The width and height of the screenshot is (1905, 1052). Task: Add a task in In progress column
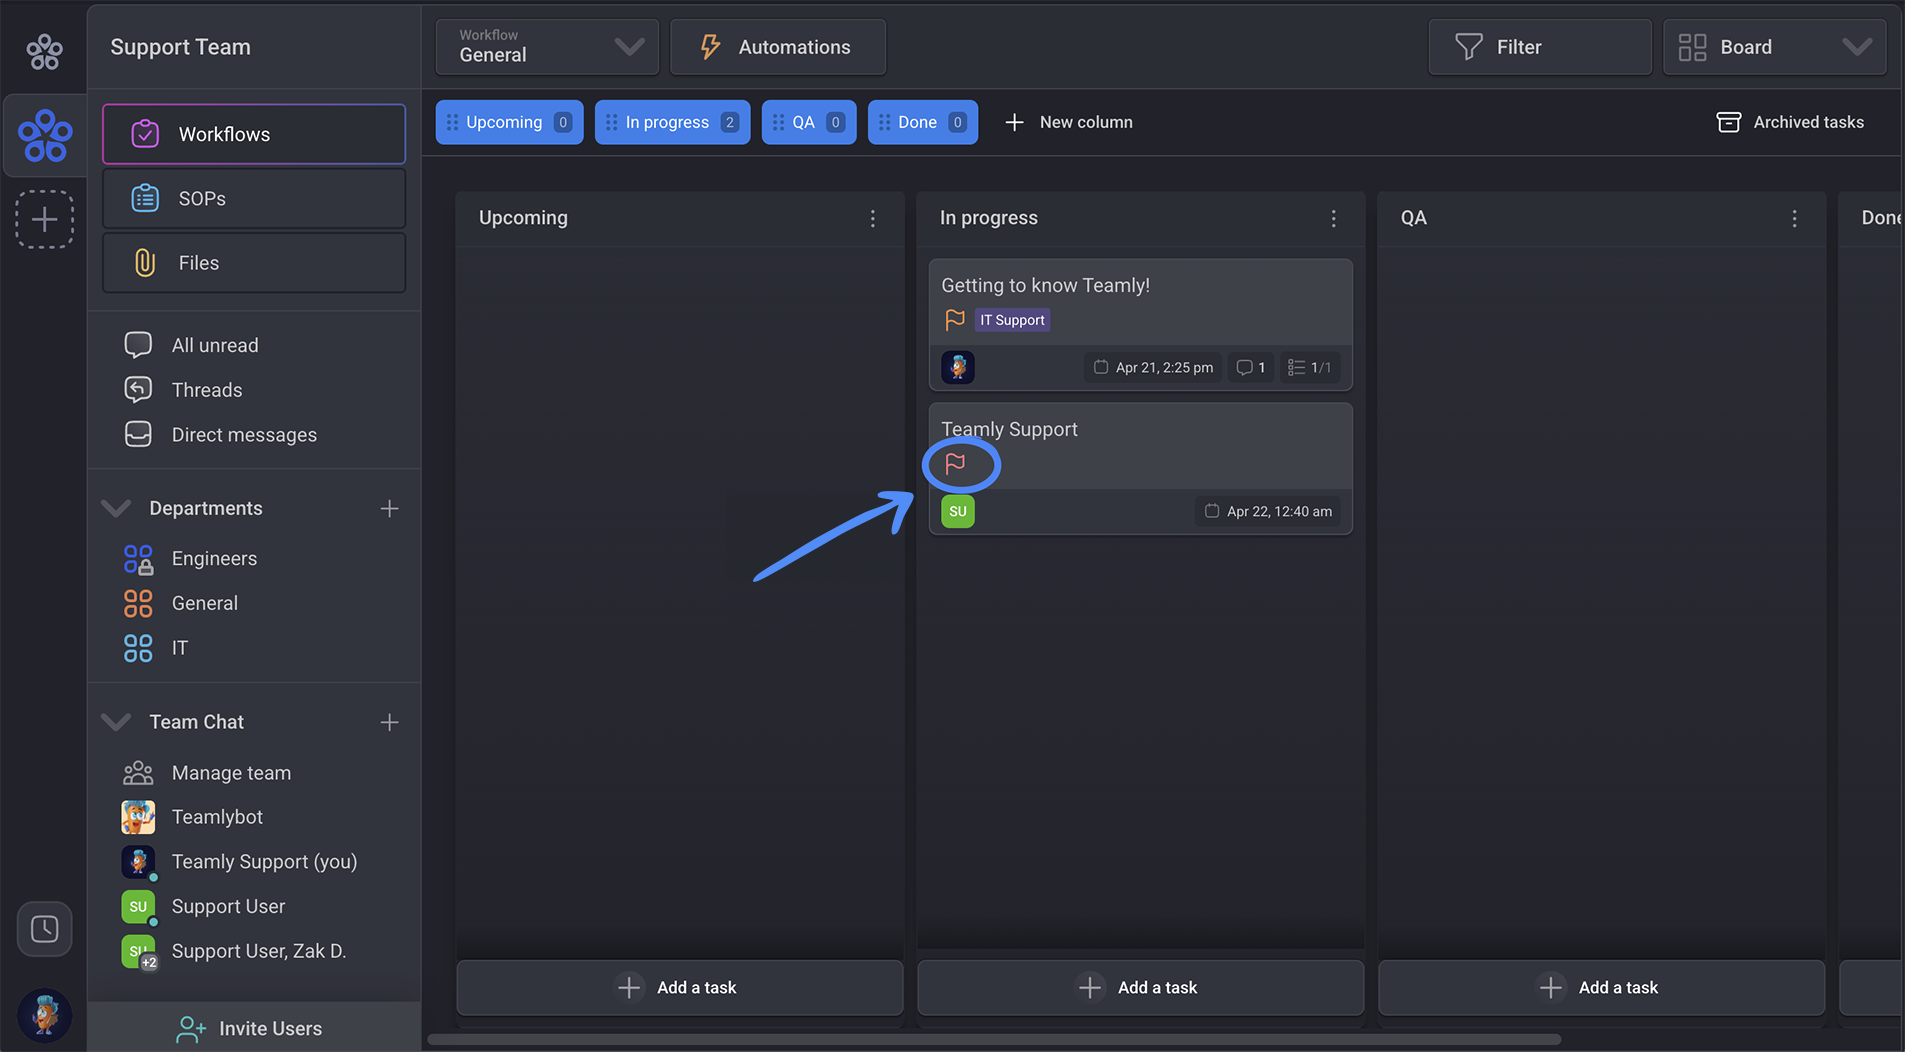[1140, 987]
